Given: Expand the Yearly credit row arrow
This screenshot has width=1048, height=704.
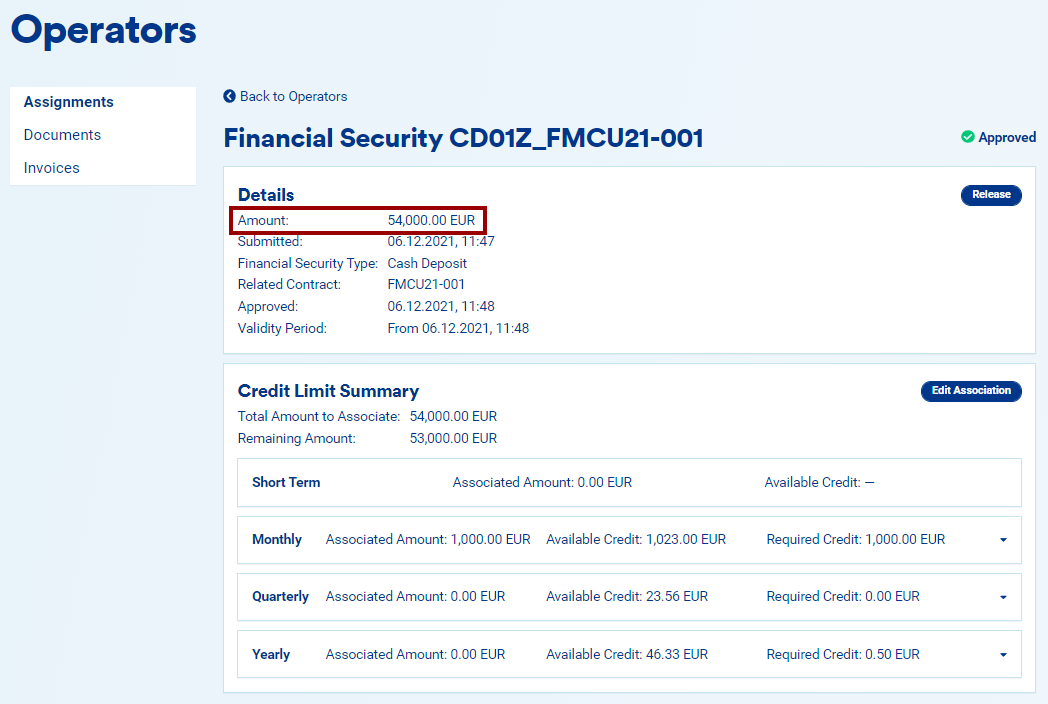Looking at the screenshot, I should pos(1003,655).
